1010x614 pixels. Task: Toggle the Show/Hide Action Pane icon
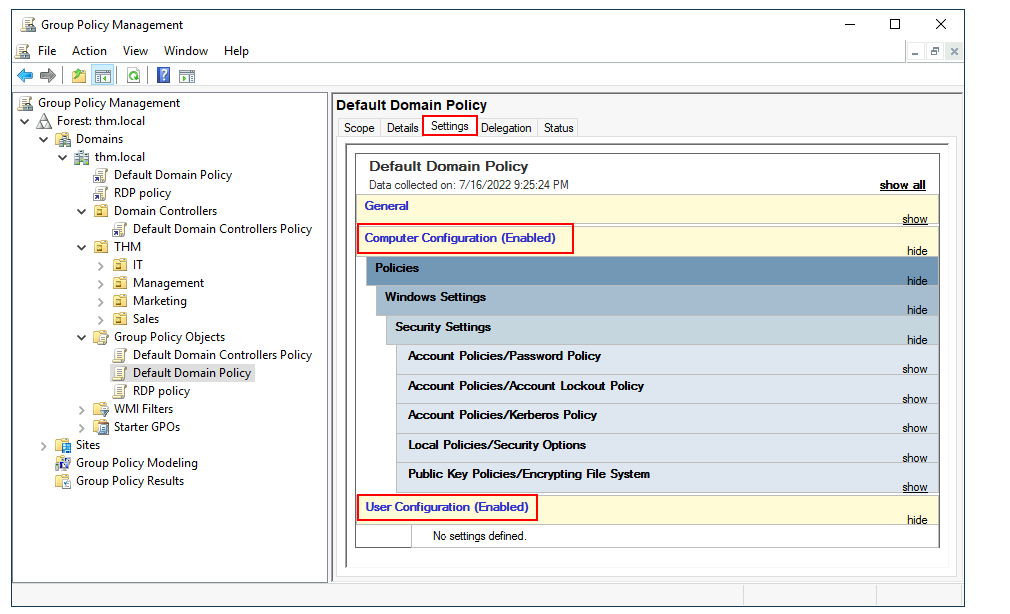click(x=187, y=76)
